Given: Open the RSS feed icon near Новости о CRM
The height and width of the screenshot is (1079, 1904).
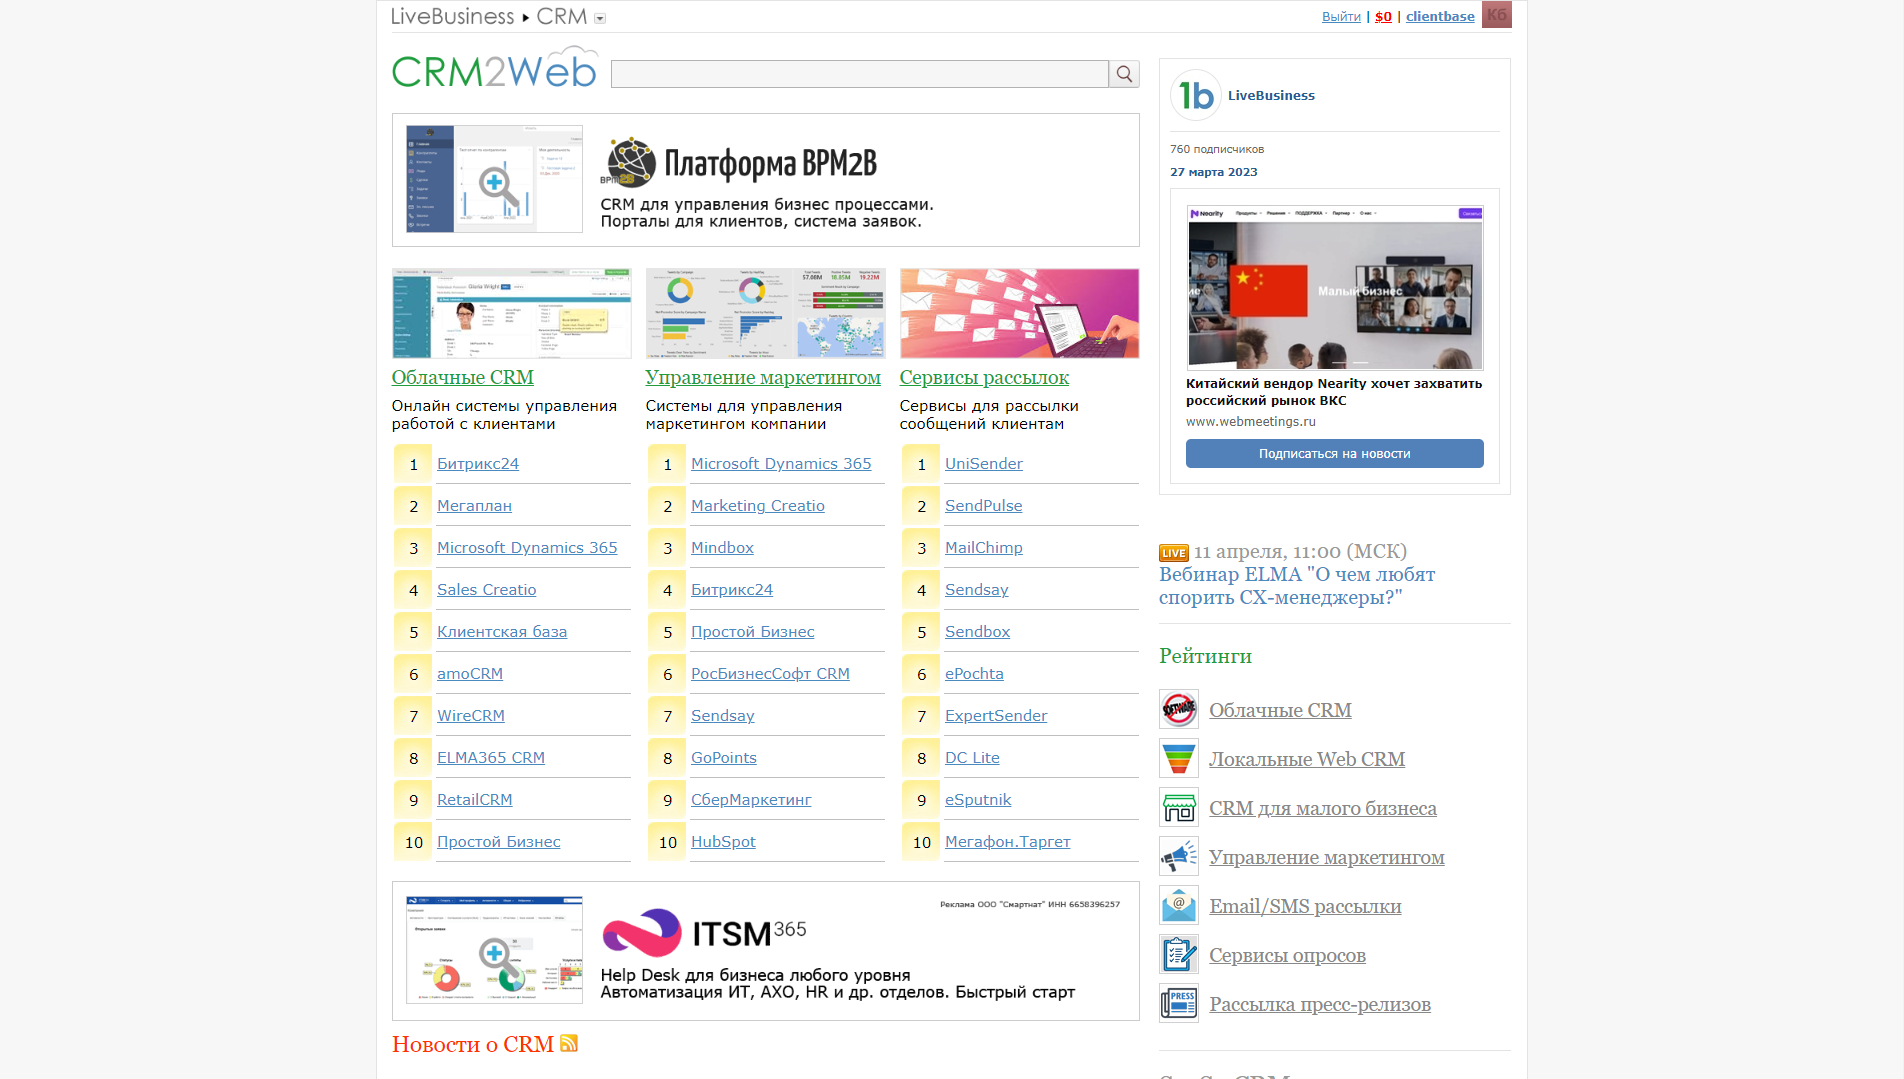Looking at the screenshot, I should (569, 1044).
